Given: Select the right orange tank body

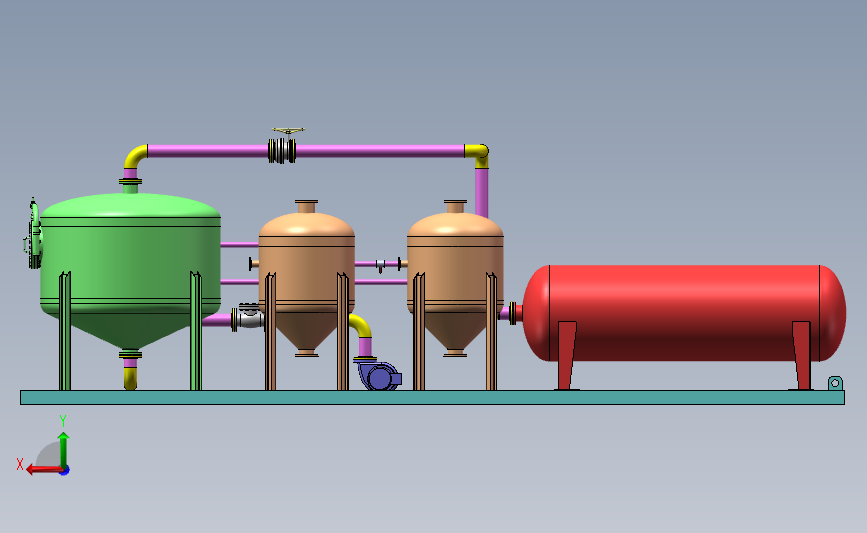Looking at the screenshot, I should (x=455, y=276).
